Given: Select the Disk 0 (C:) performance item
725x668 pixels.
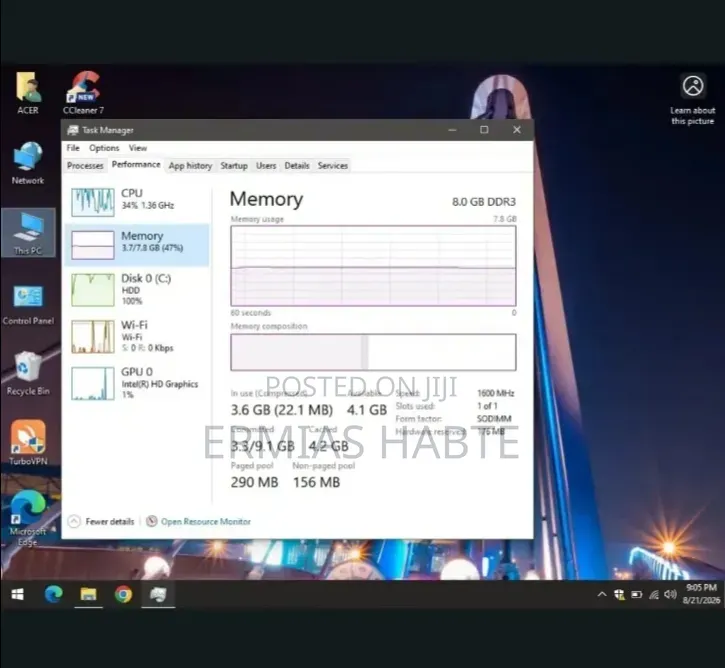Looking at the screenshot, I should (137, 290).
